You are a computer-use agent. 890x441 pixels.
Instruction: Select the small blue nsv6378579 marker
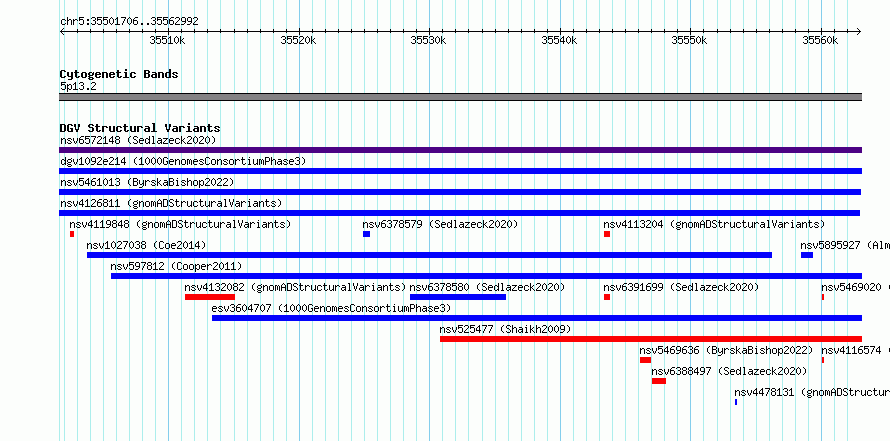(x=367, y=234)
